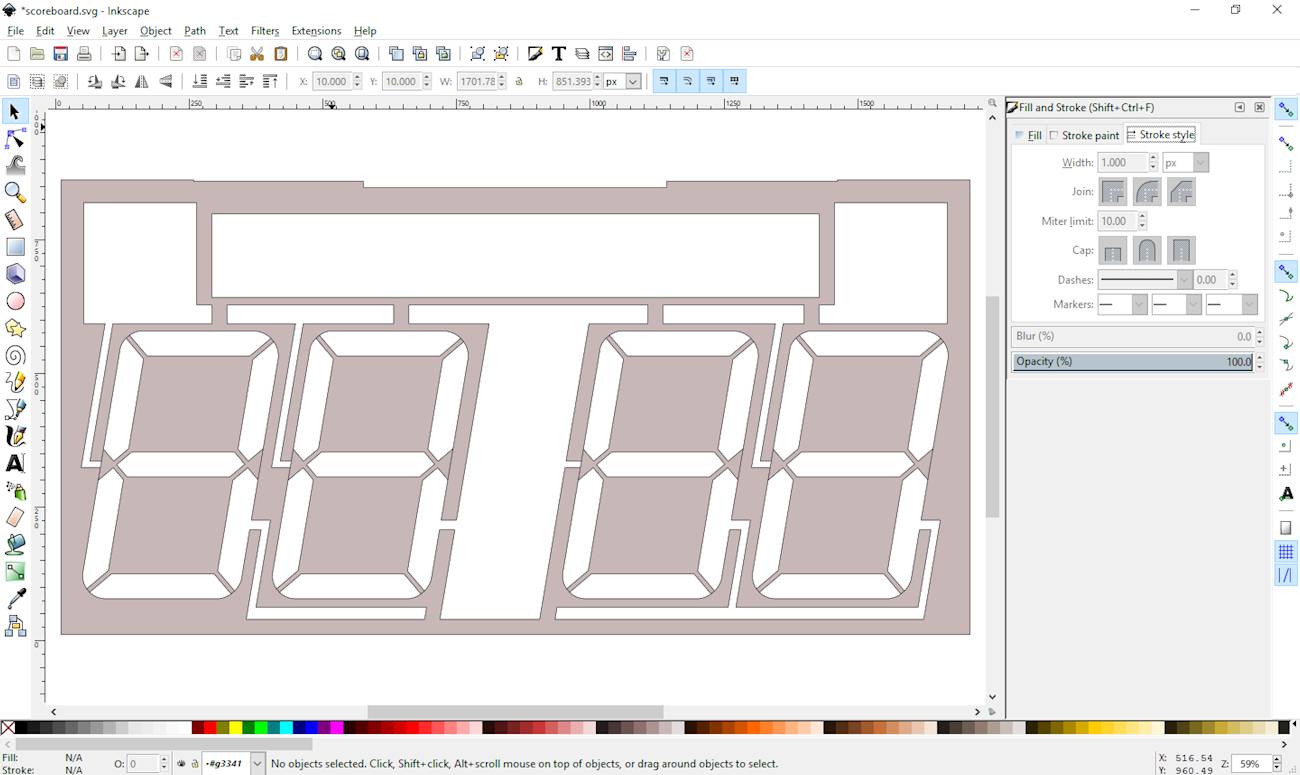Choose the Spray tool
1300x775 pixels.
[15, 490]
